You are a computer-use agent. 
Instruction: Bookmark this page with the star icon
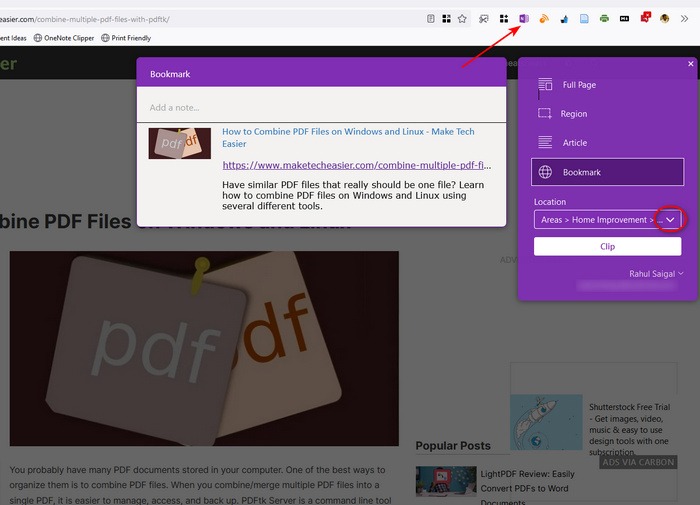(462, 19)
